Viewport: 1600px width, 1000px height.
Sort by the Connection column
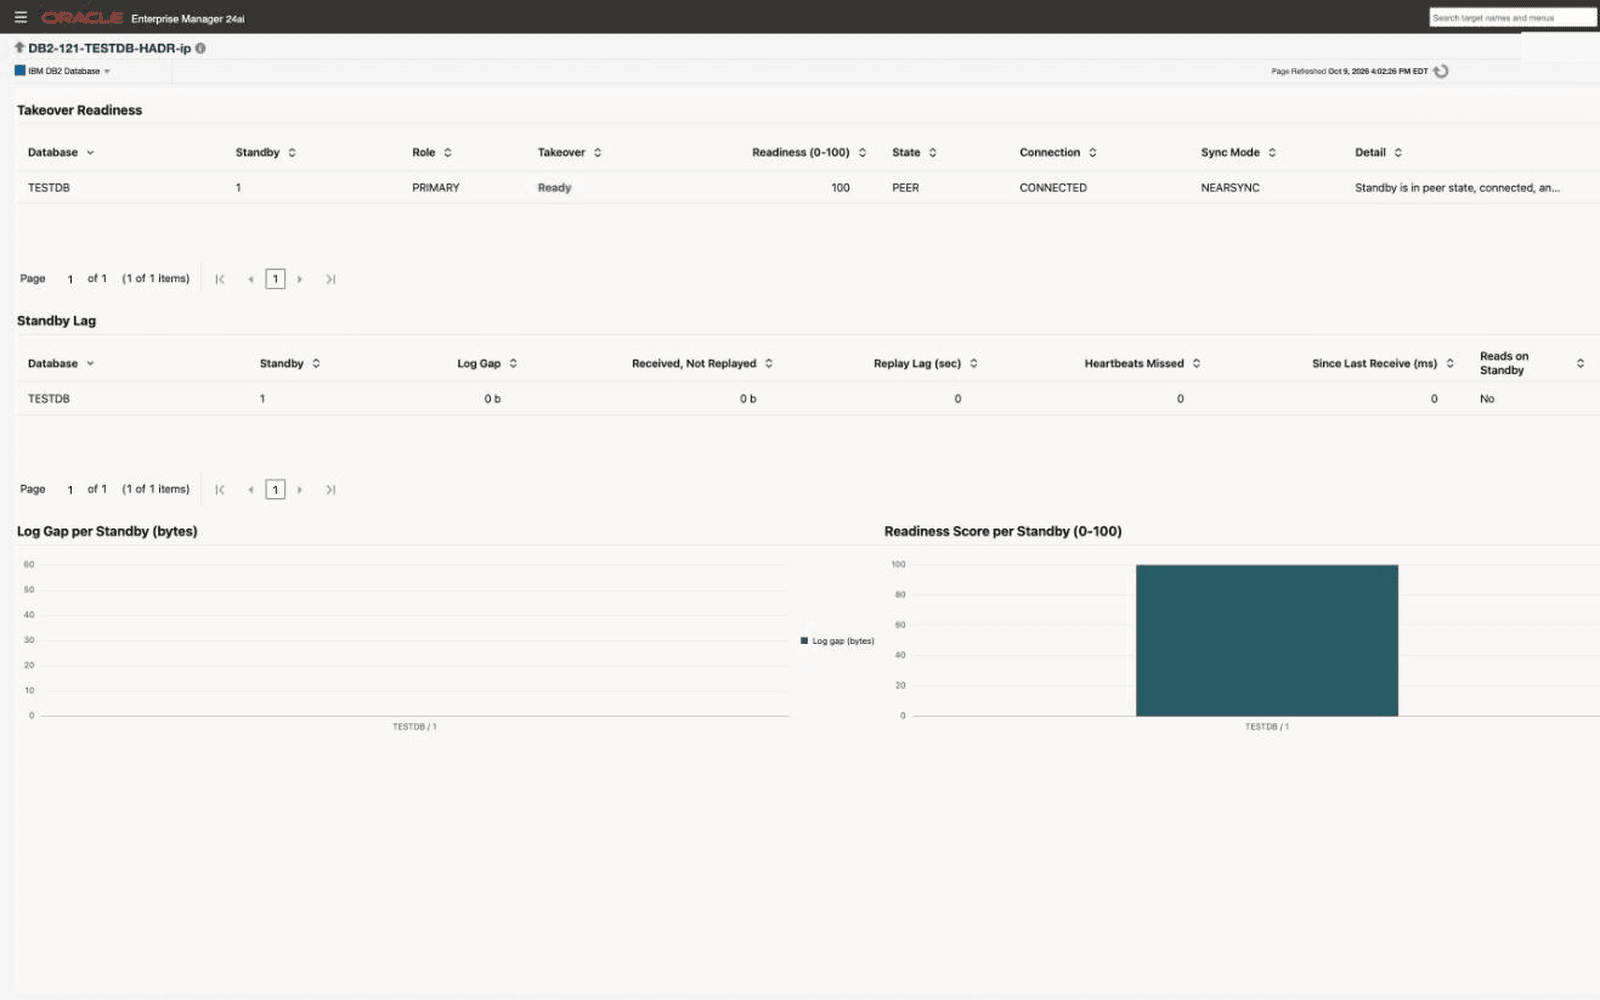pos(1093,153)
